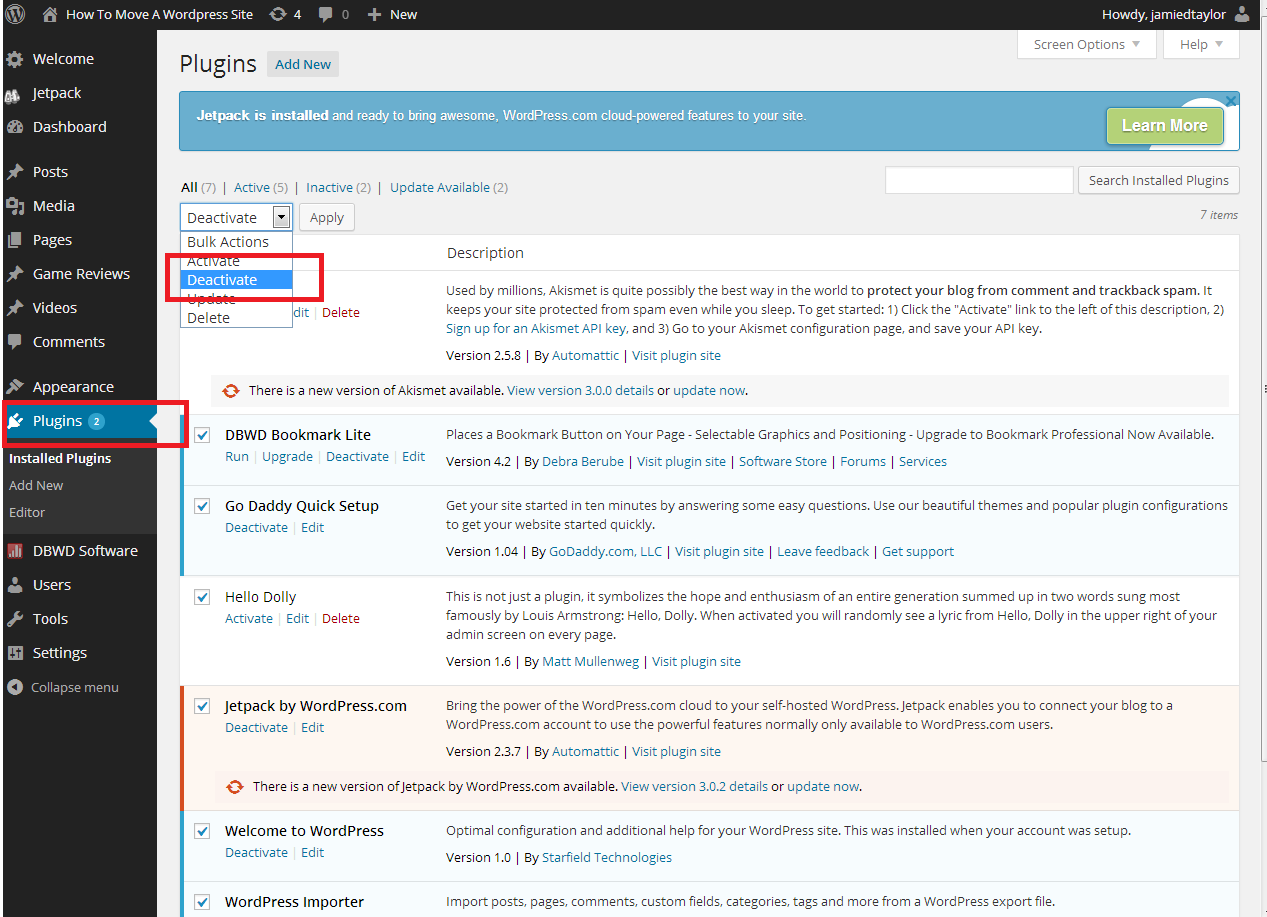Open the updates circular arrows icon
Screen dimensions: 1267x917
tap(276, 14)
